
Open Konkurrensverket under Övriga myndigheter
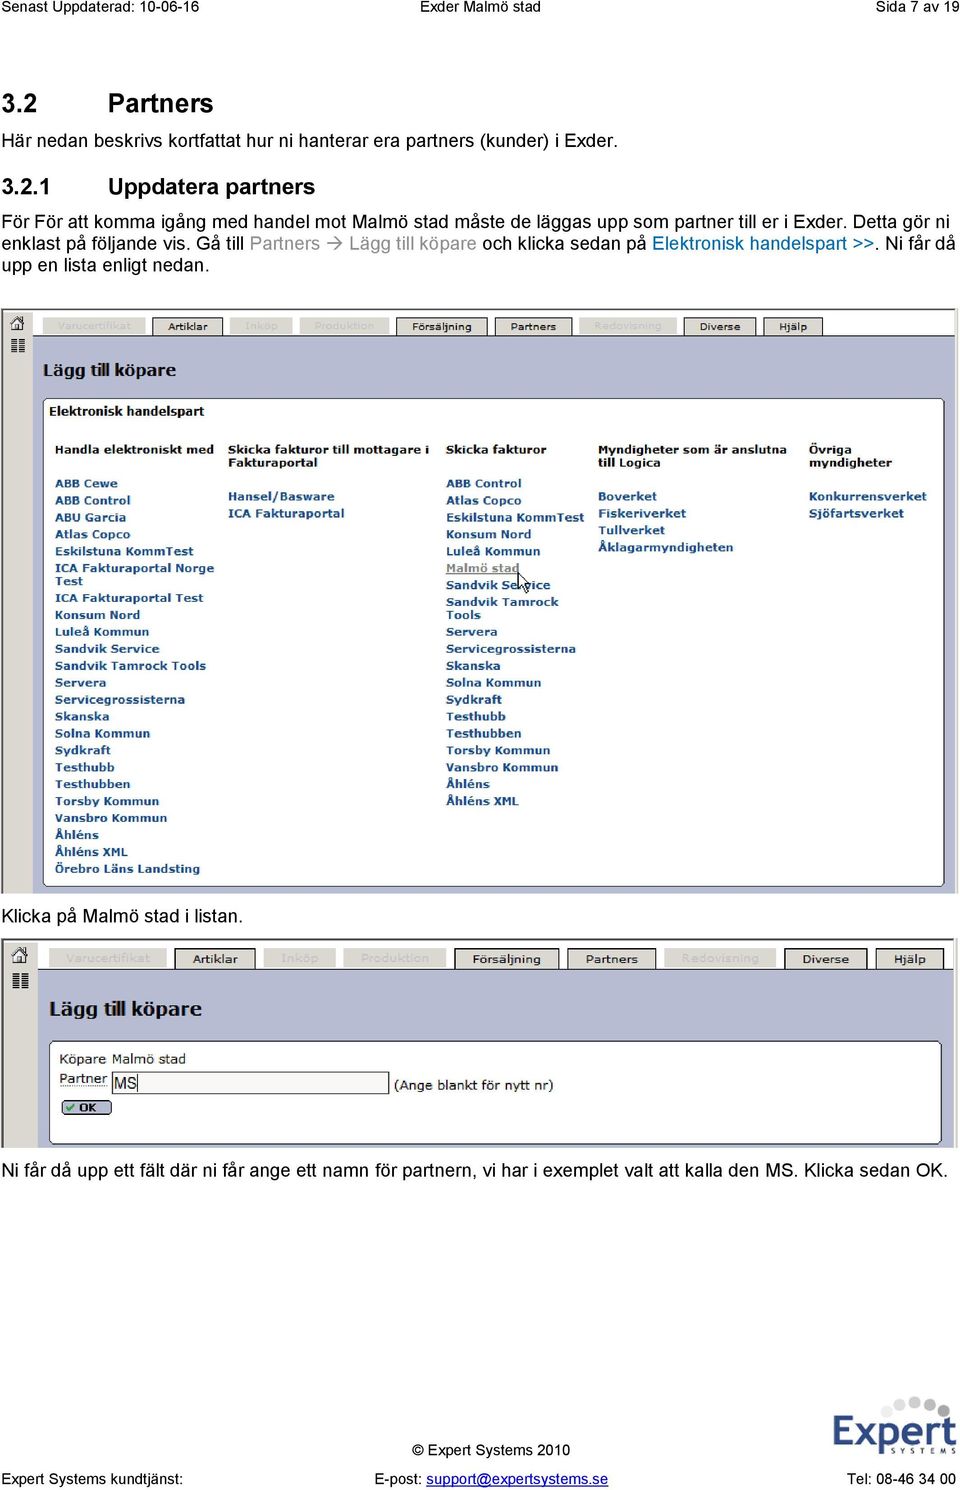pyautogui.click(x=868, y=497)
